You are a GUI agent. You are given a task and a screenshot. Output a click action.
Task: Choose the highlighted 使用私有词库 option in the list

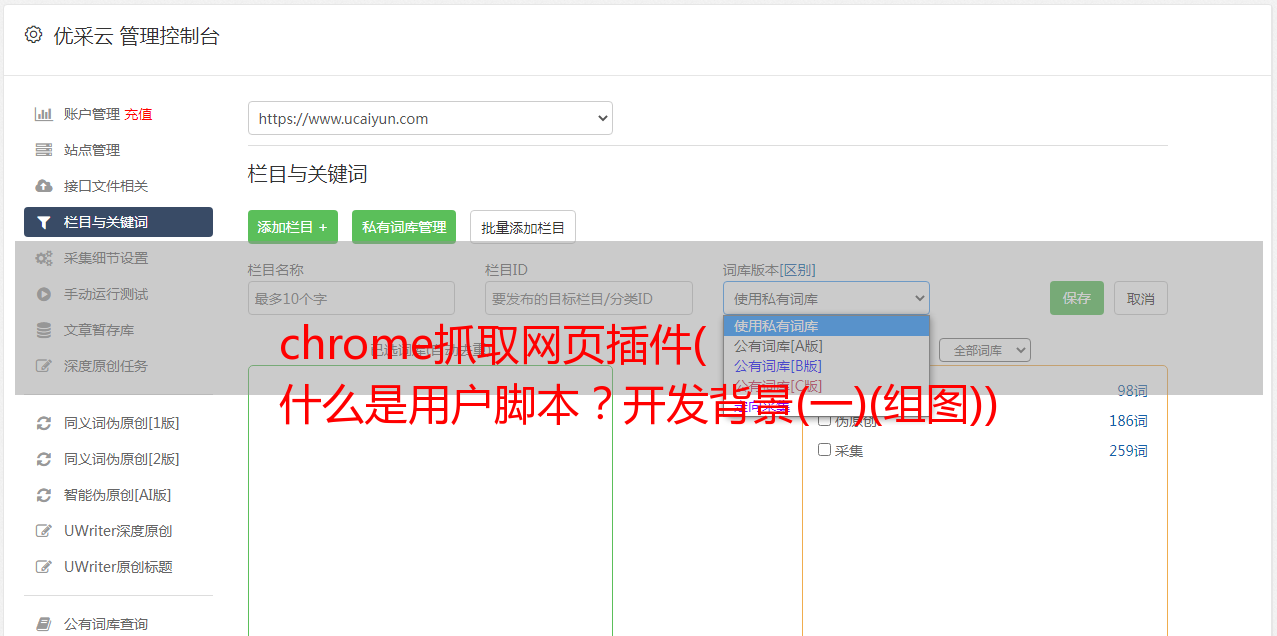[826, 326]
